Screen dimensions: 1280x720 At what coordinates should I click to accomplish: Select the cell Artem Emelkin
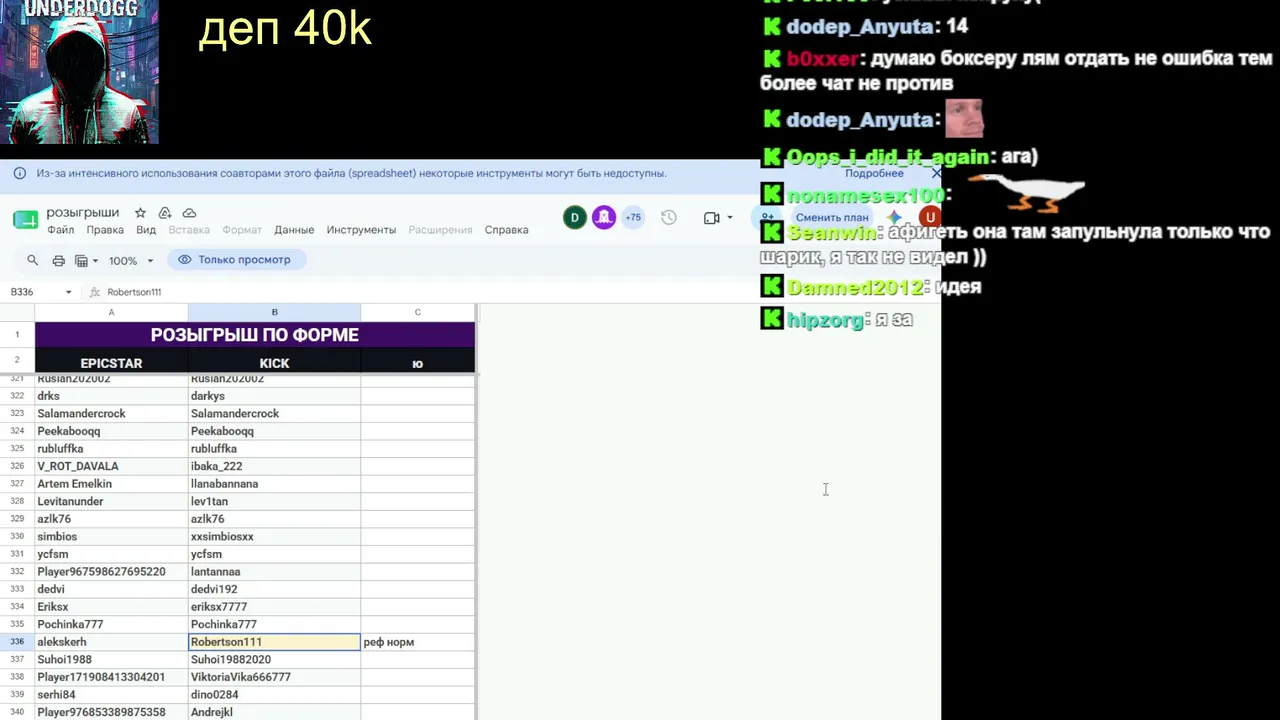111,484
